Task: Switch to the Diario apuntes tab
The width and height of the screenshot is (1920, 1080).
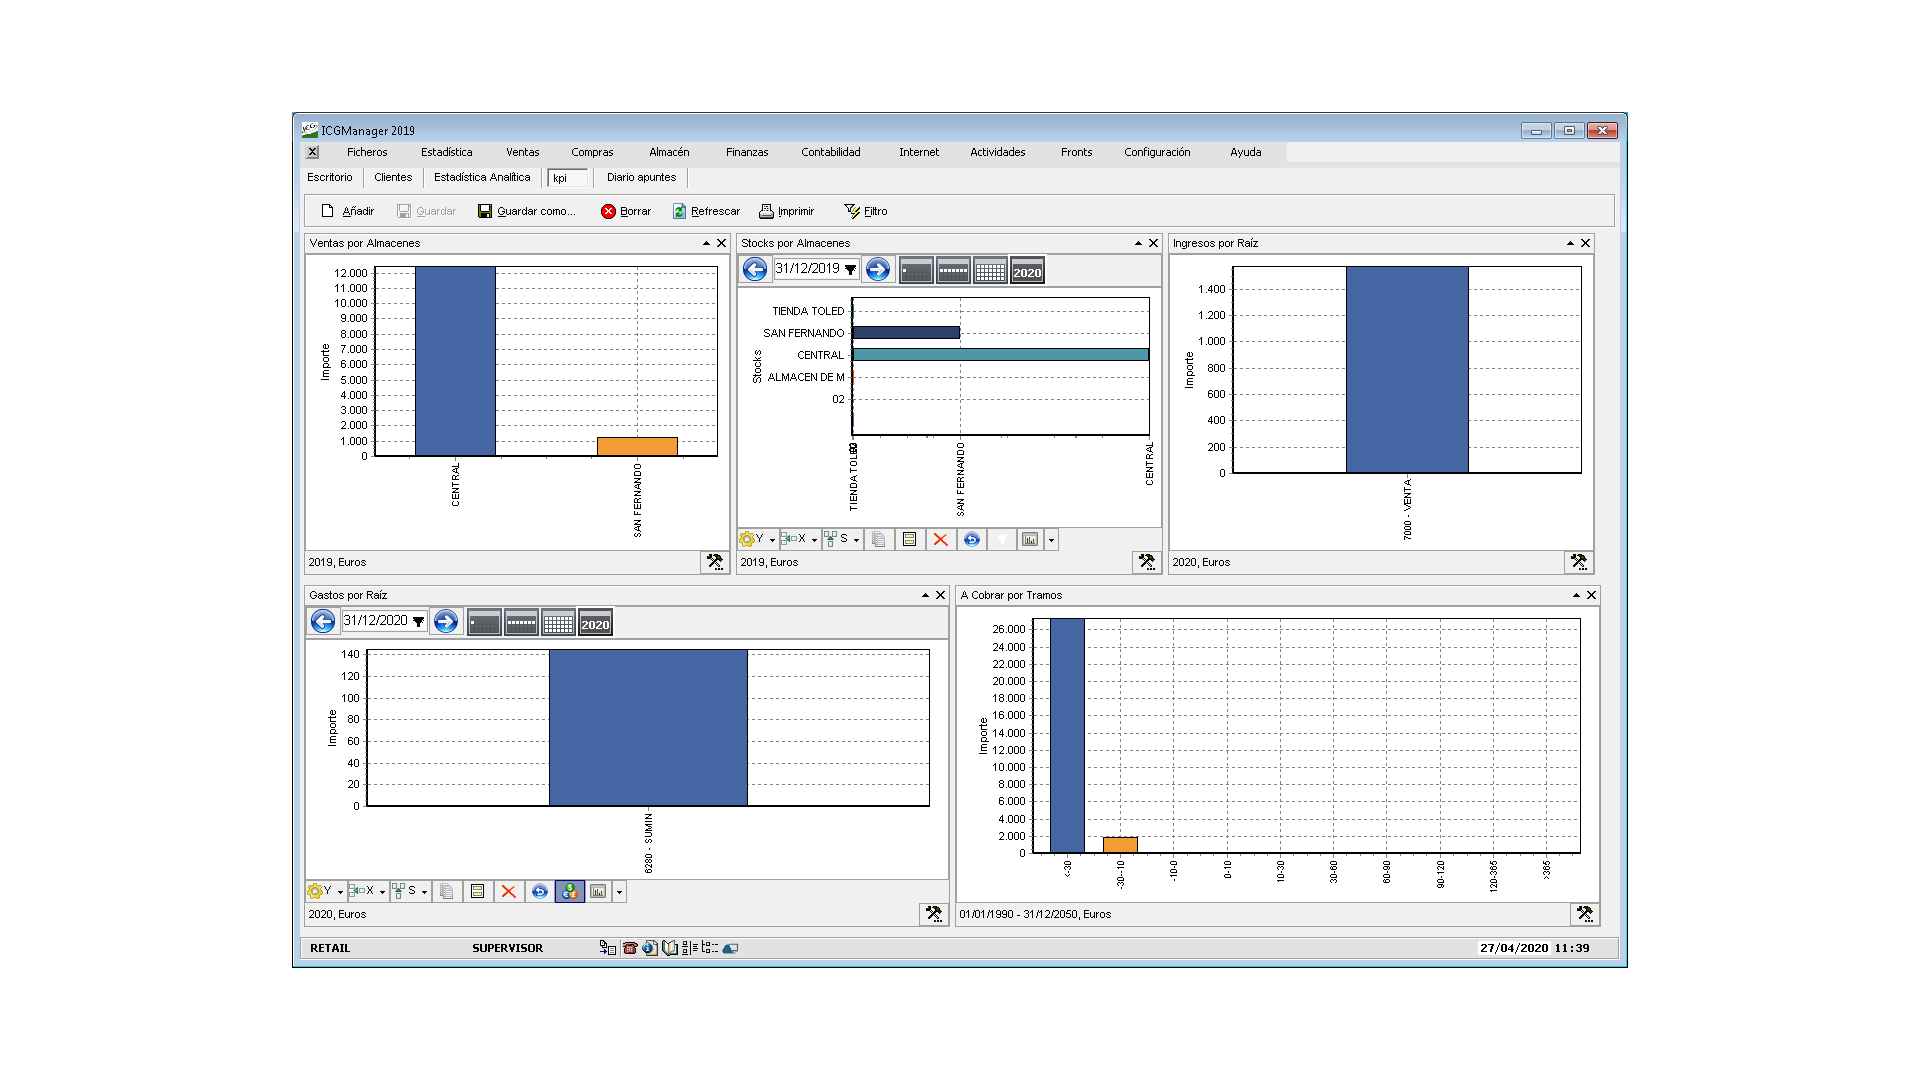Action: point(641,177)
